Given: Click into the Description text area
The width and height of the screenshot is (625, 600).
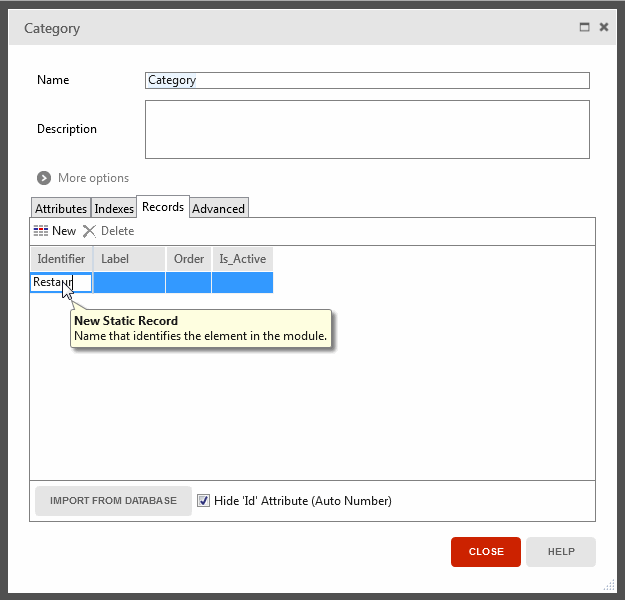Looking at the screenshot, I should tap(367, 129).
